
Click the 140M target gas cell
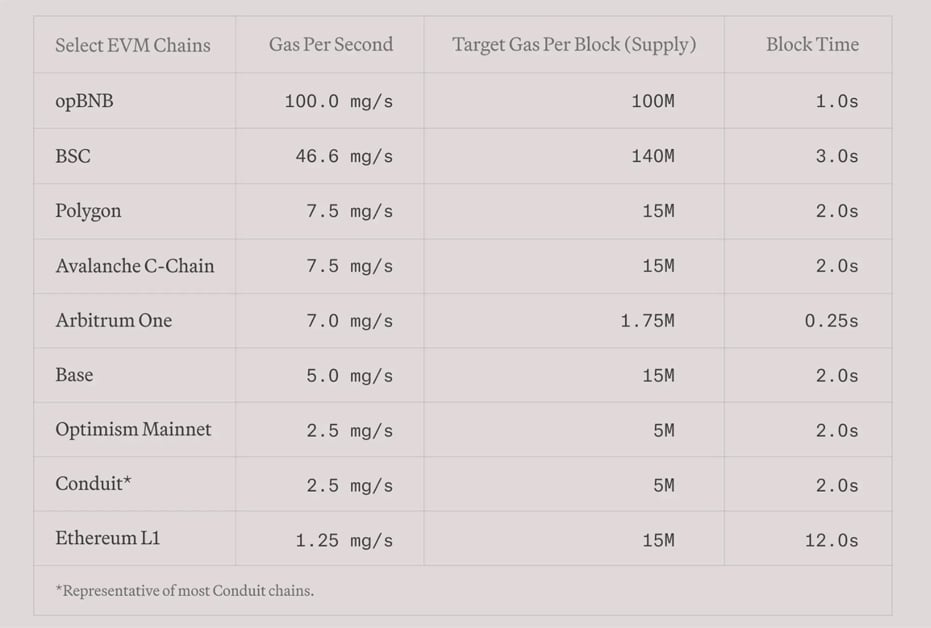click(x=653, y=157)
